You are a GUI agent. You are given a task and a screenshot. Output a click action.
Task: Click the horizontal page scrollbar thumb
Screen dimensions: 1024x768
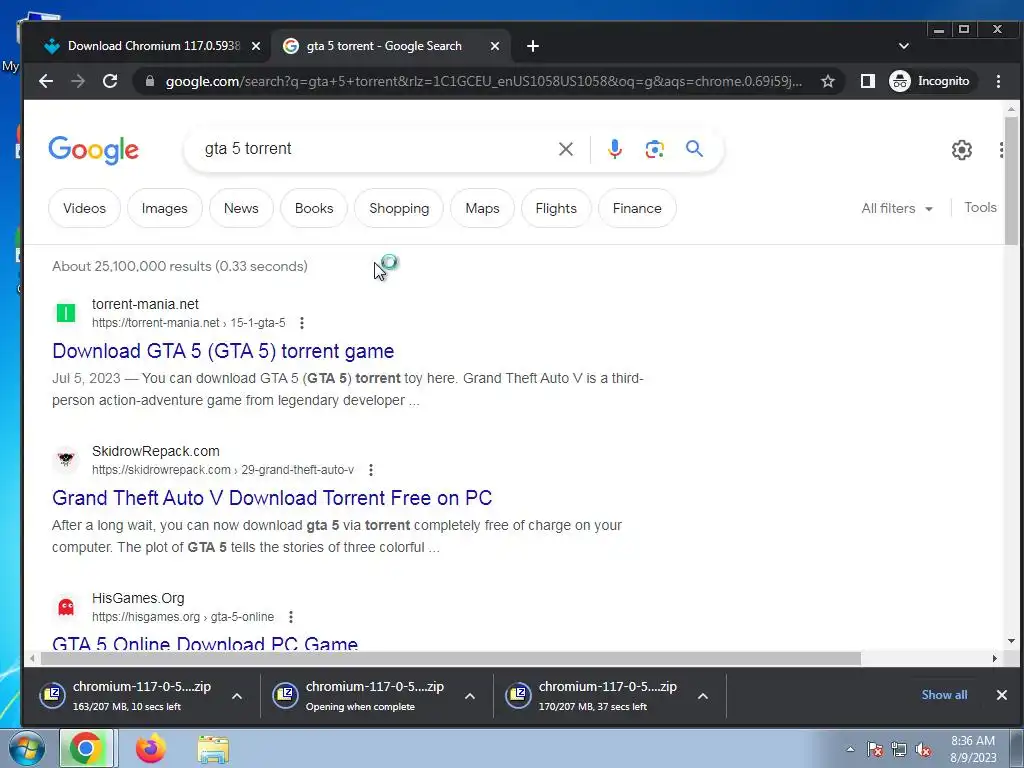[451, 658]
